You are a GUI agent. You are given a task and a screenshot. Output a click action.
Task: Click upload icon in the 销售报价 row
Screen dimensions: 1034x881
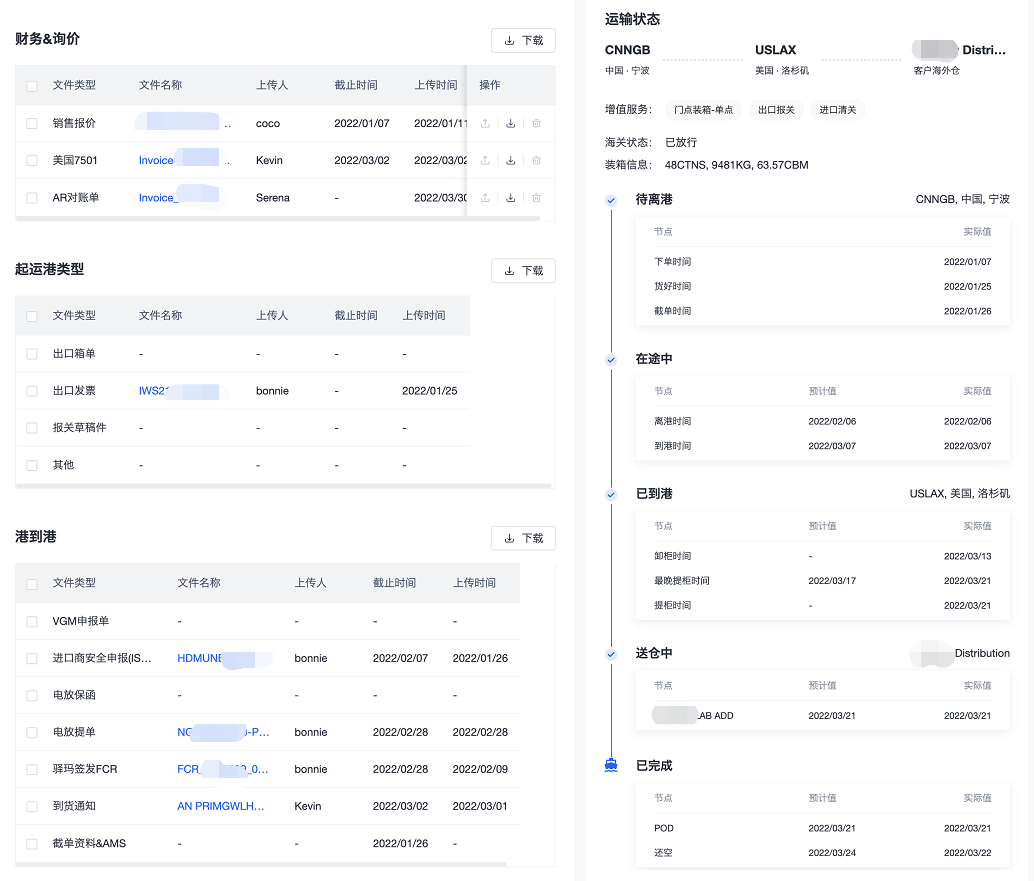point(486,124)
